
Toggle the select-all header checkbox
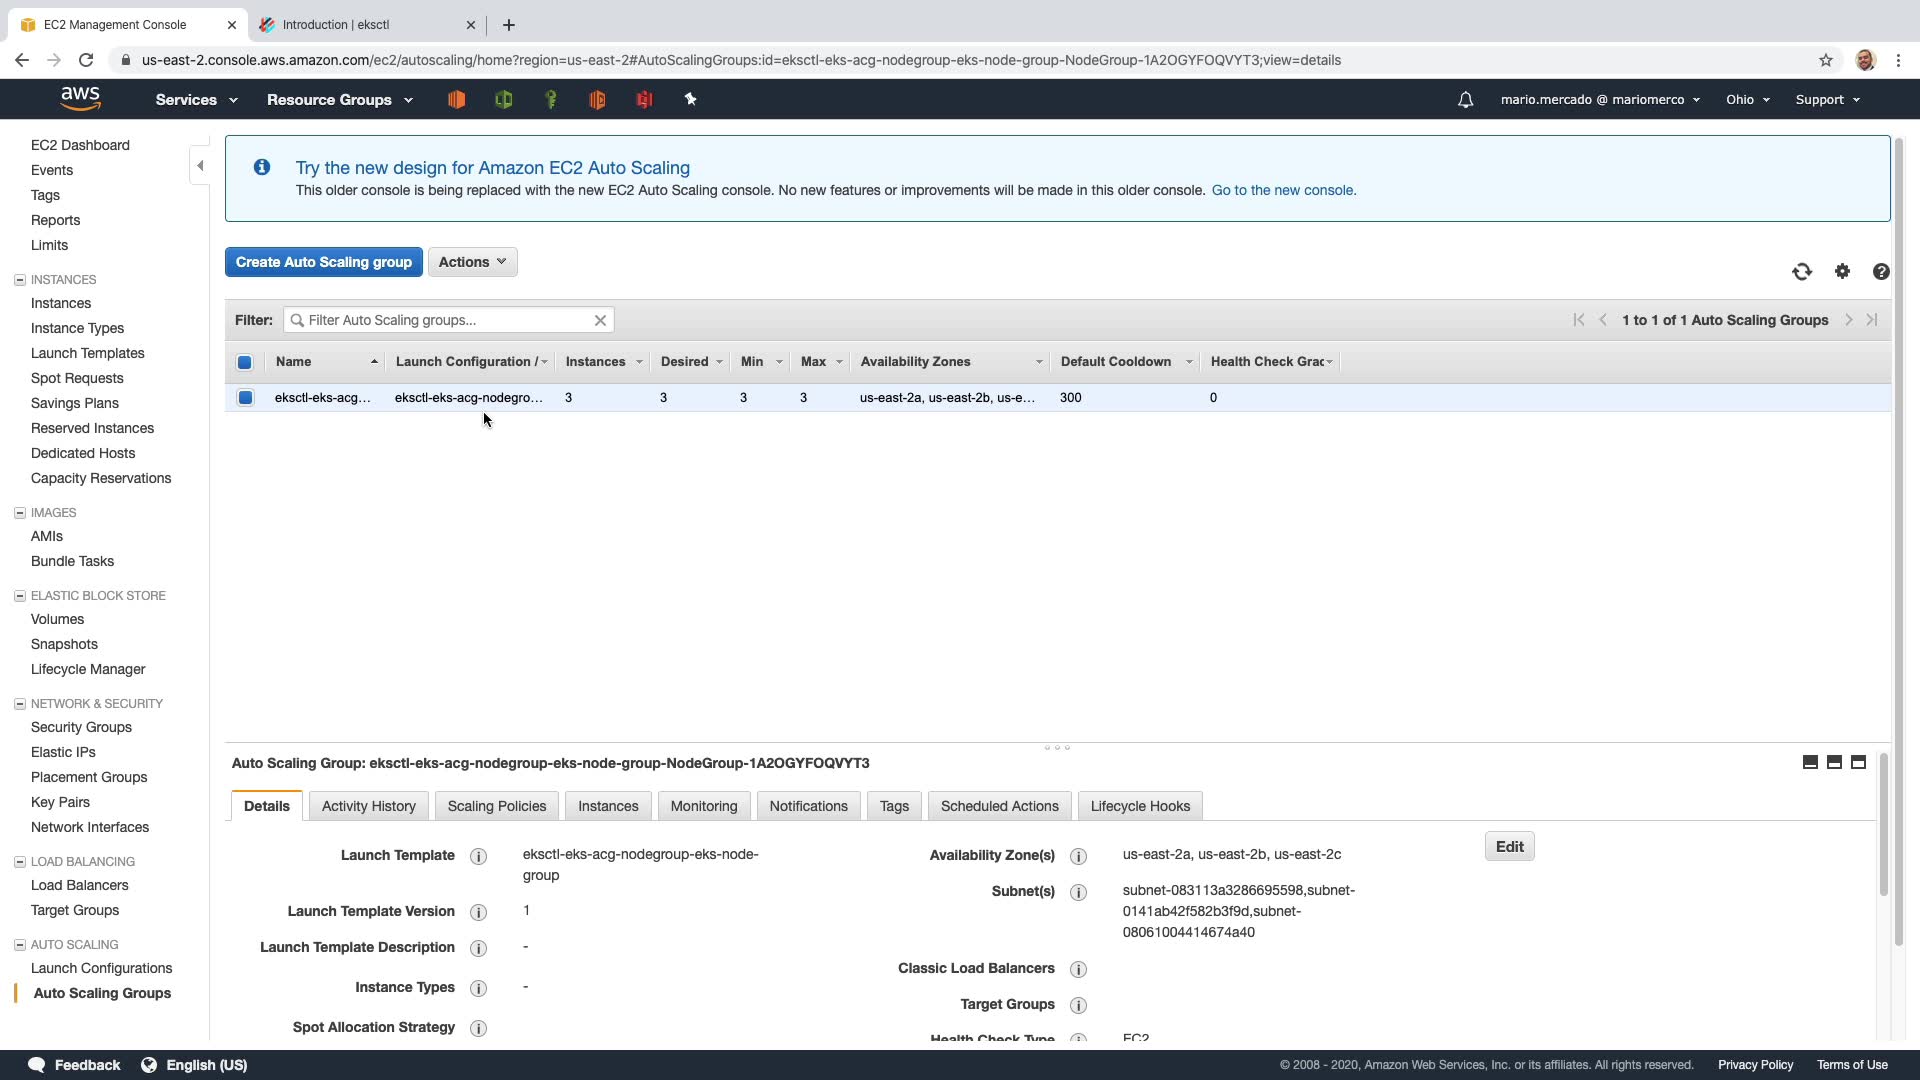click(x=245, y=362)
